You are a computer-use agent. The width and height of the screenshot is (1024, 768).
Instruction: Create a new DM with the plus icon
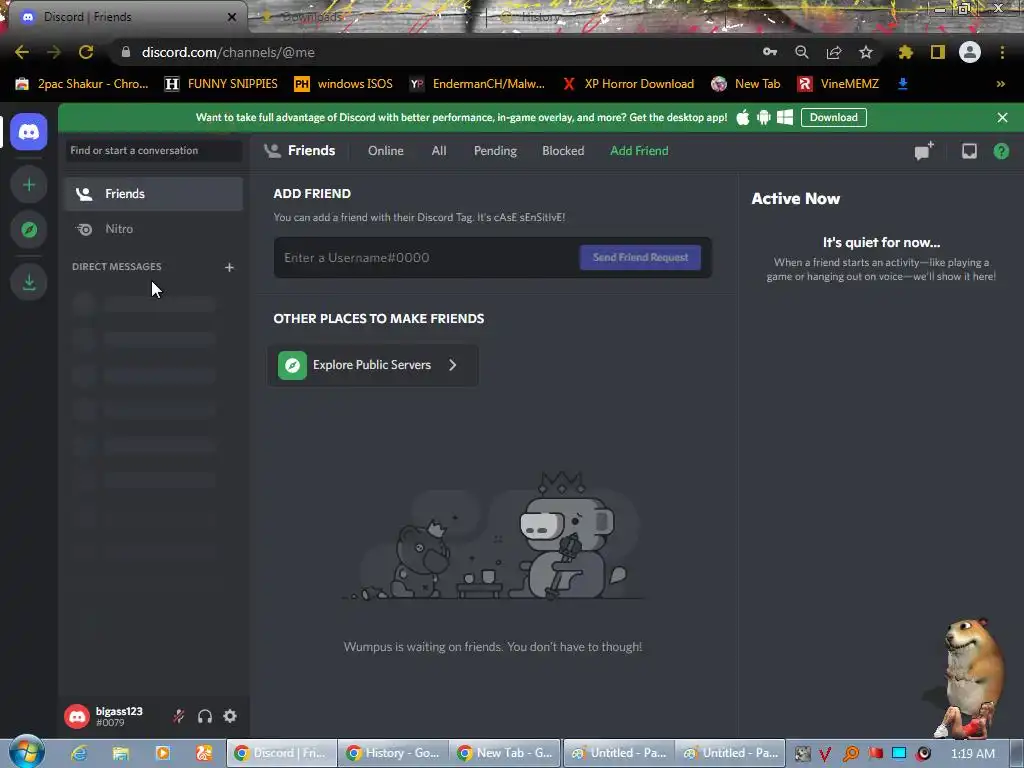point(229,267)
